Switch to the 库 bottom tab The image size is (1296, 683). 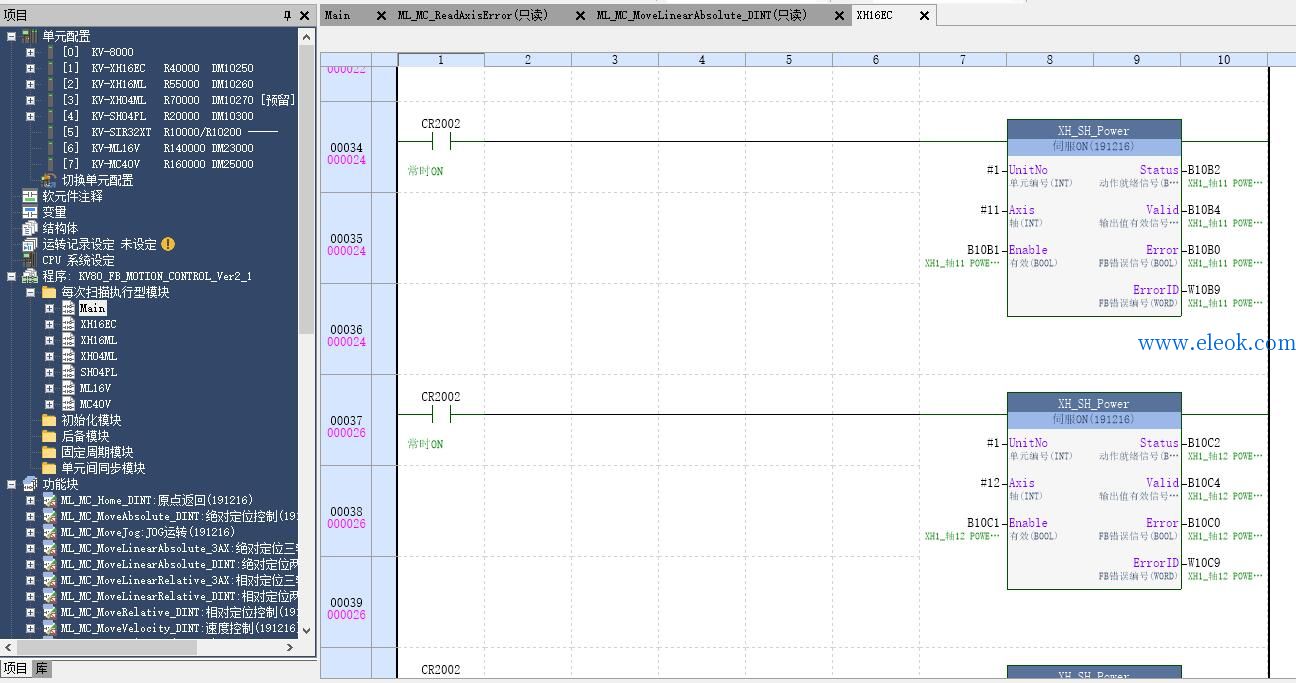(x=42, y=669)
